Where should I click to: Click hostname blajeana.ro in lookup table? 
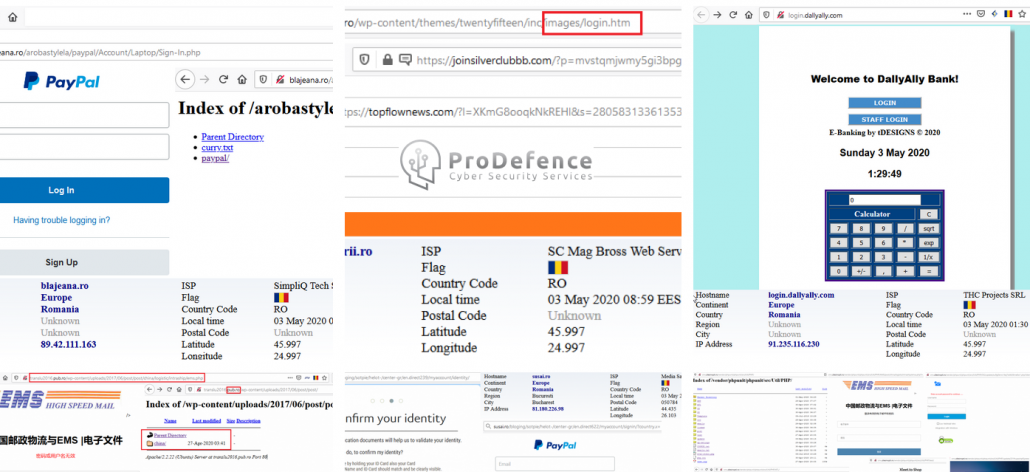[64, 286]
